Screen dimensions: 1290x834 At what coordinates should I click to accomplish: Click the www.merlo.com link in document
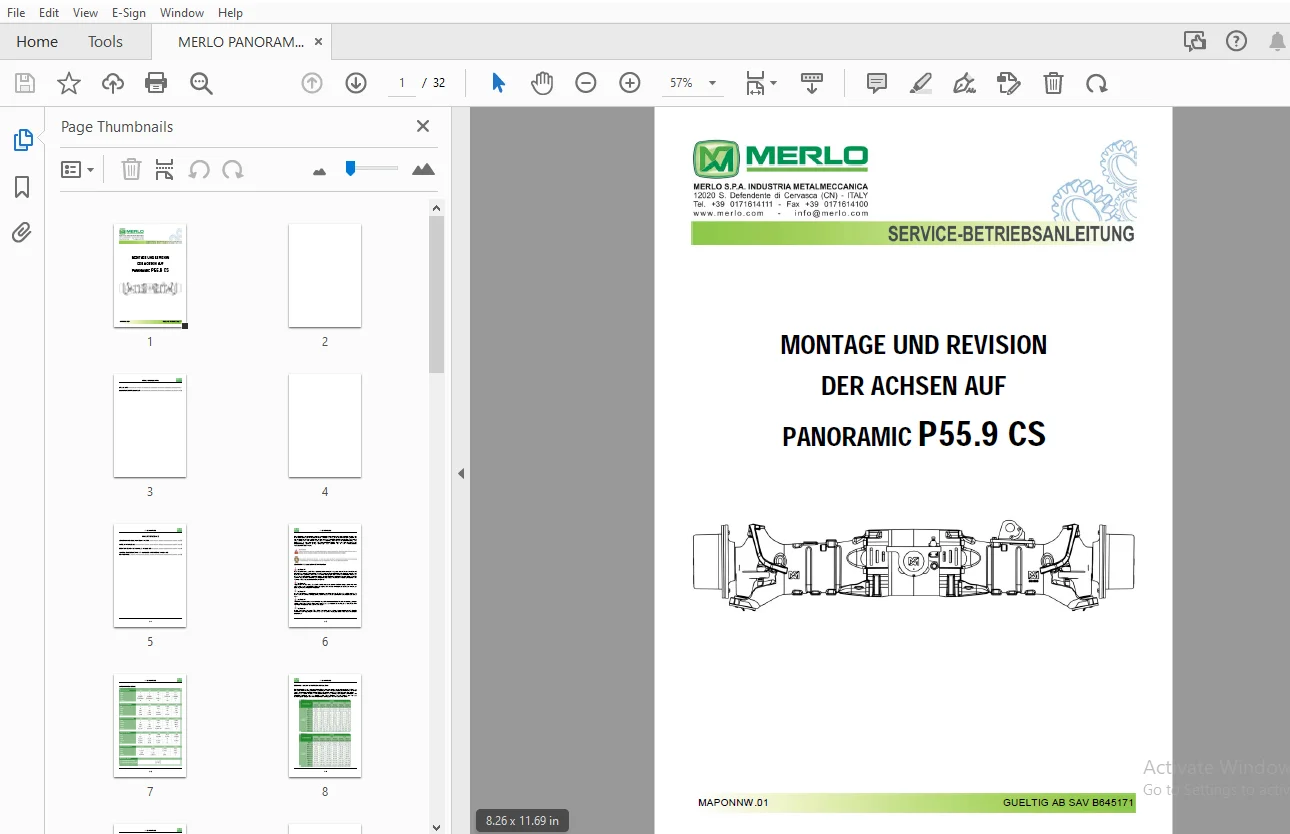[x=728, y=213]
